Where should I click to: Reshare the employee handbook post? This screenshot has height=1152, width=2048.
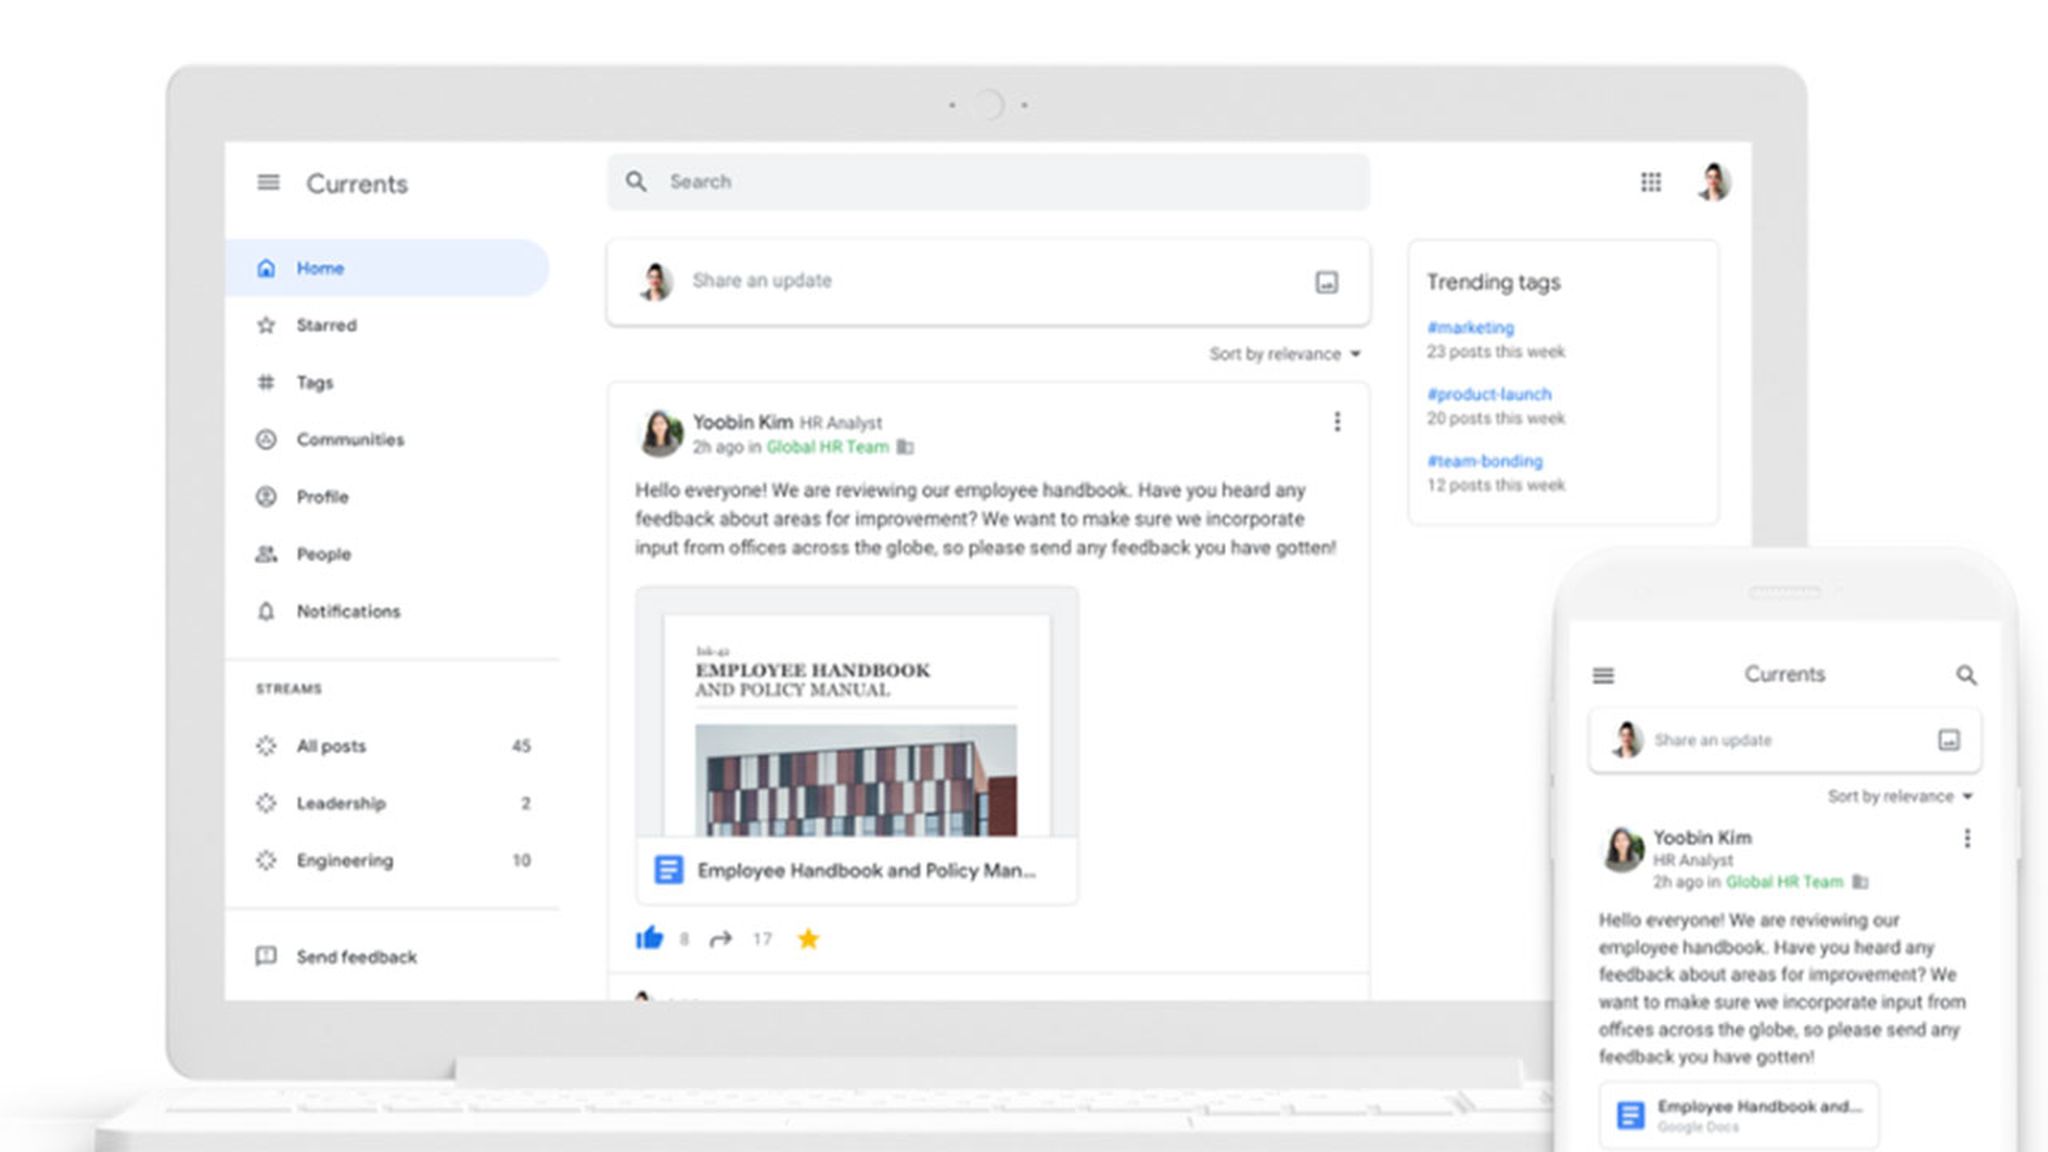[721, 938]
